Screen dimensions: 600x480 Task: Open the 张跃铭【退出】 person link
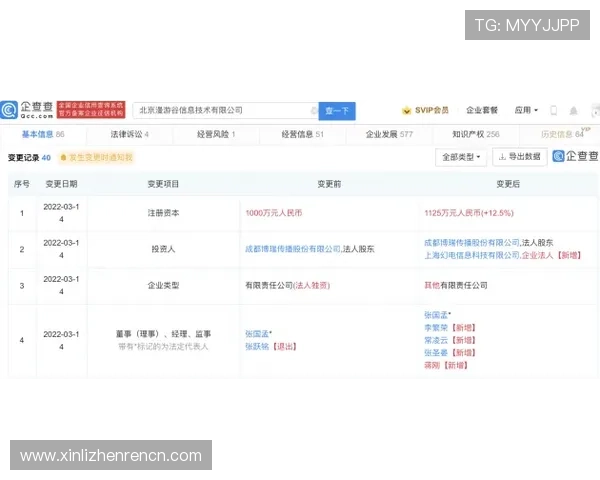pyautogui.click(x=271, y=346)
